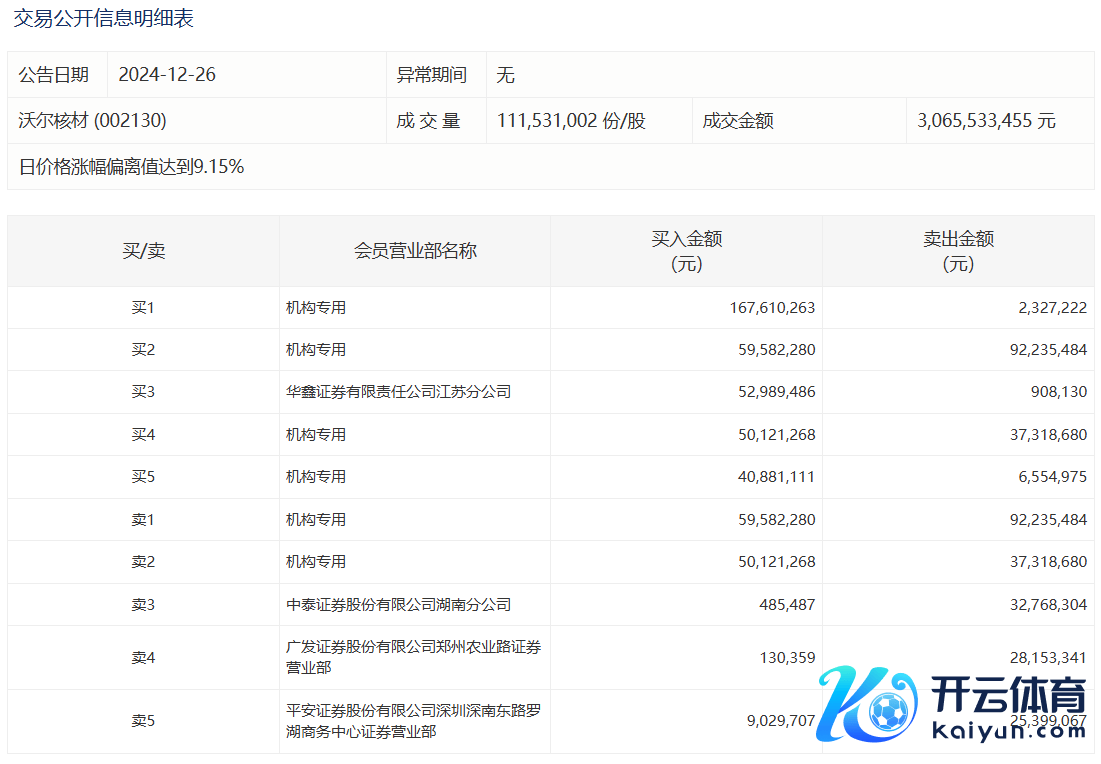The width and height of the screenshot is (1101, 764).
Task: Select the buy amount 167,610,263
Action: click(x=771, y=308)
